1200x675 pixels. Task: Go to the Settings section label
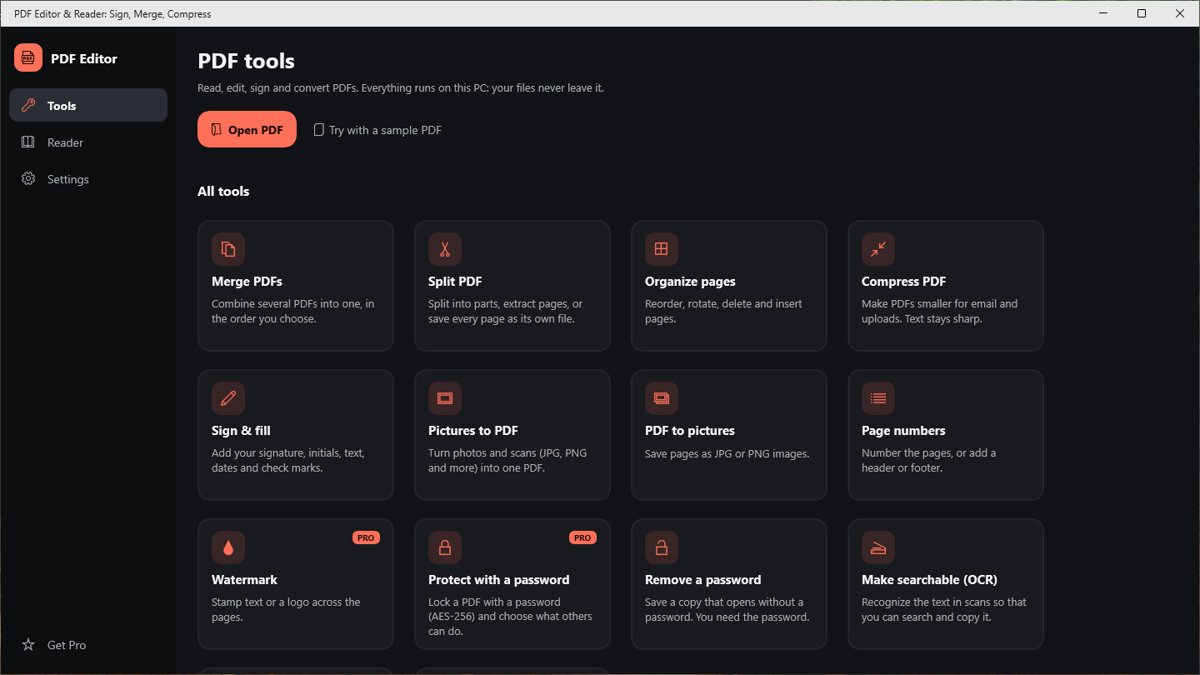(x=68, y=180)
